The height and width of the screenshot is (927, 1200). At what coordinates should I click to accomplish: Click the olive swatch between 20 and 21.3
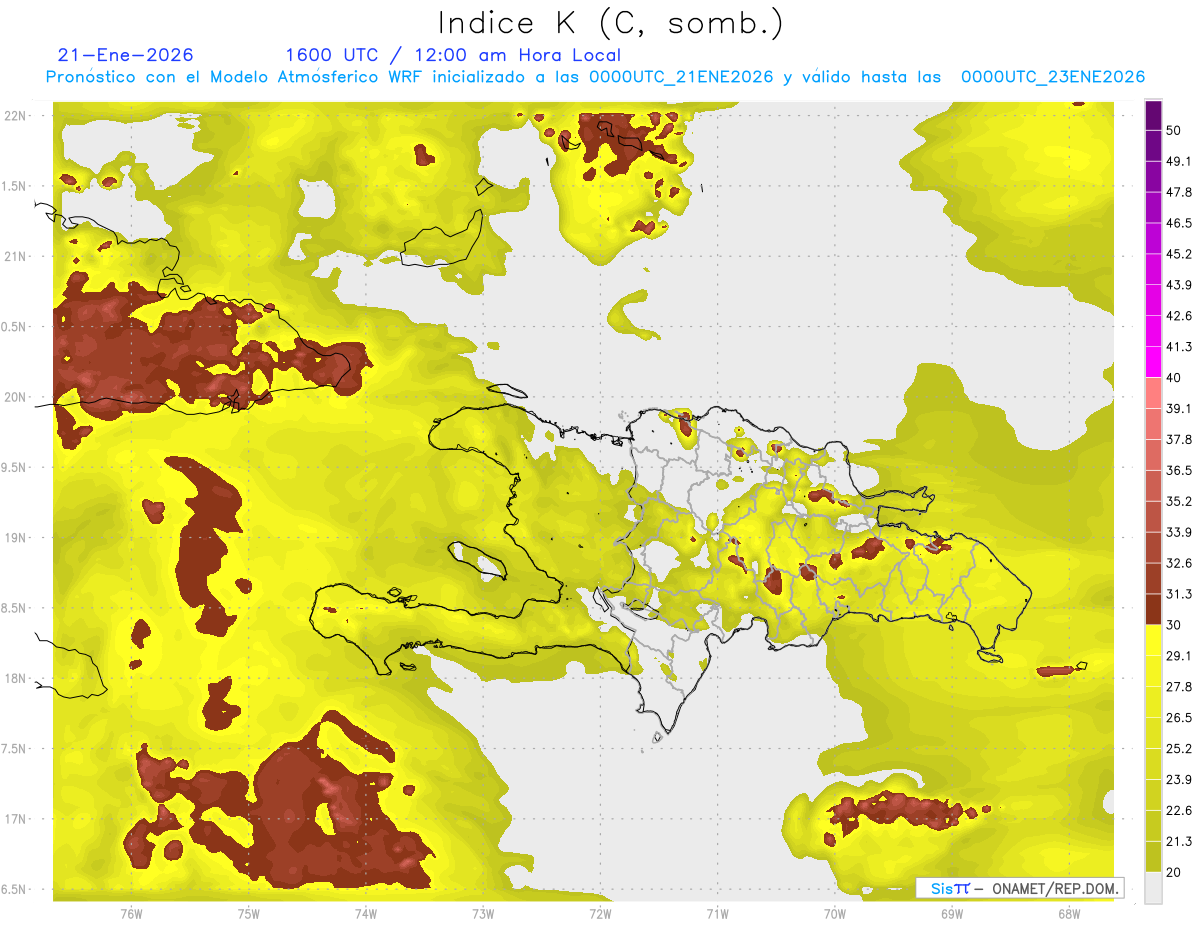tap(1153, 857)
